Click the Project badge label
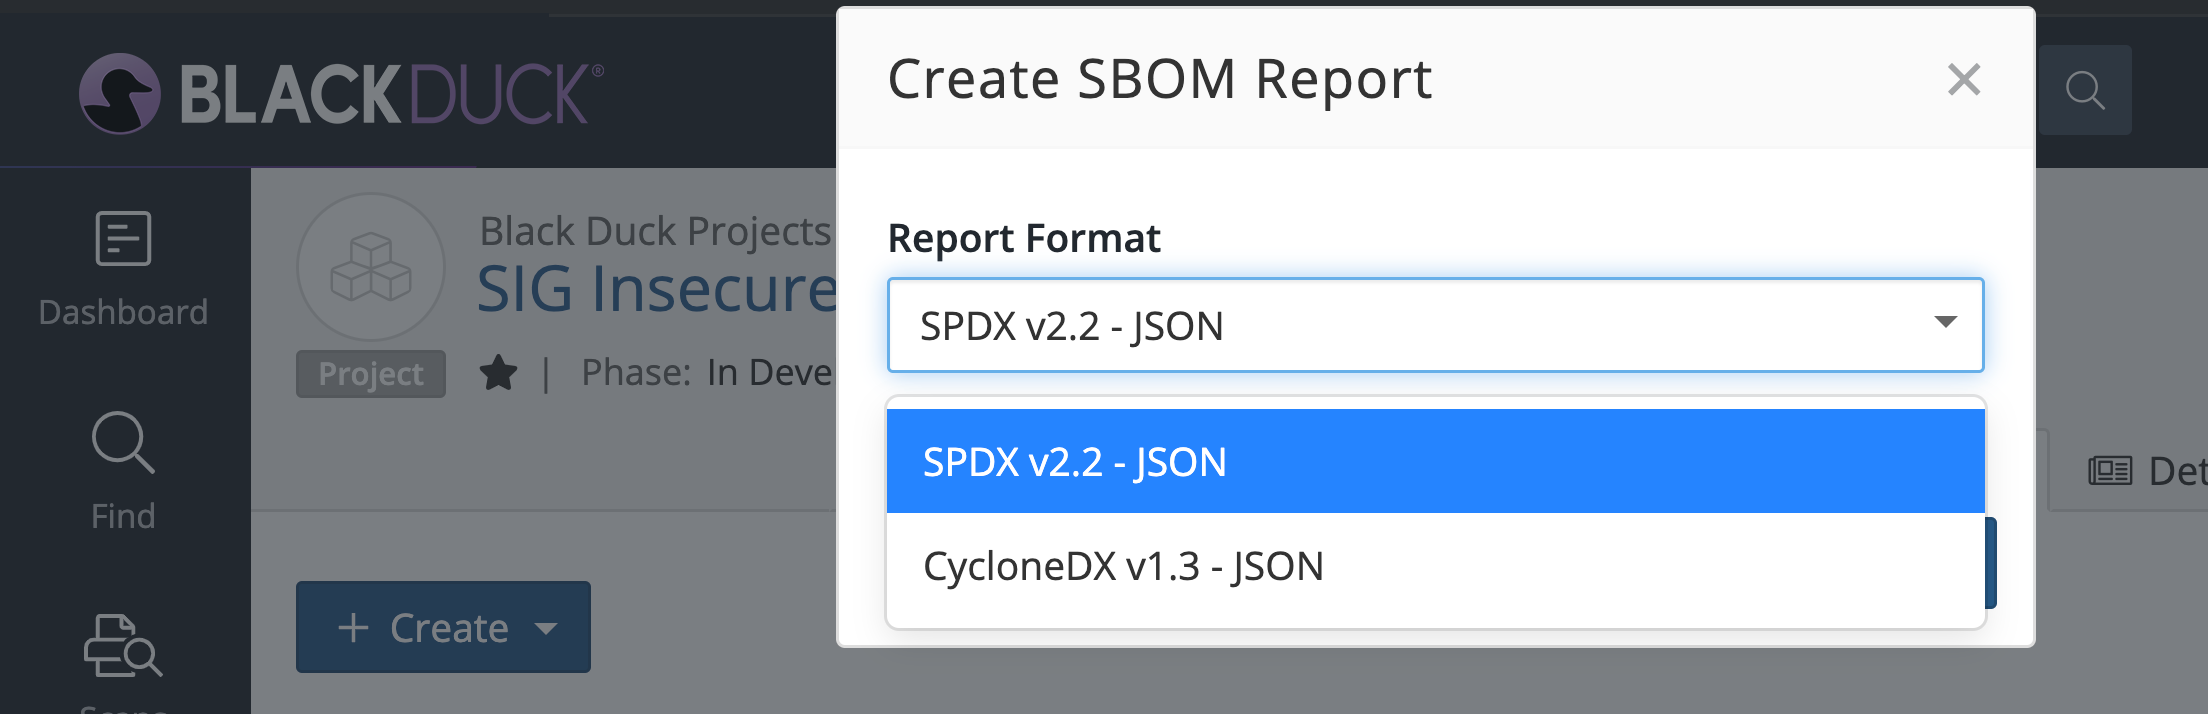The width and height of the screenshot is (2208, 714). pos(370,374)
